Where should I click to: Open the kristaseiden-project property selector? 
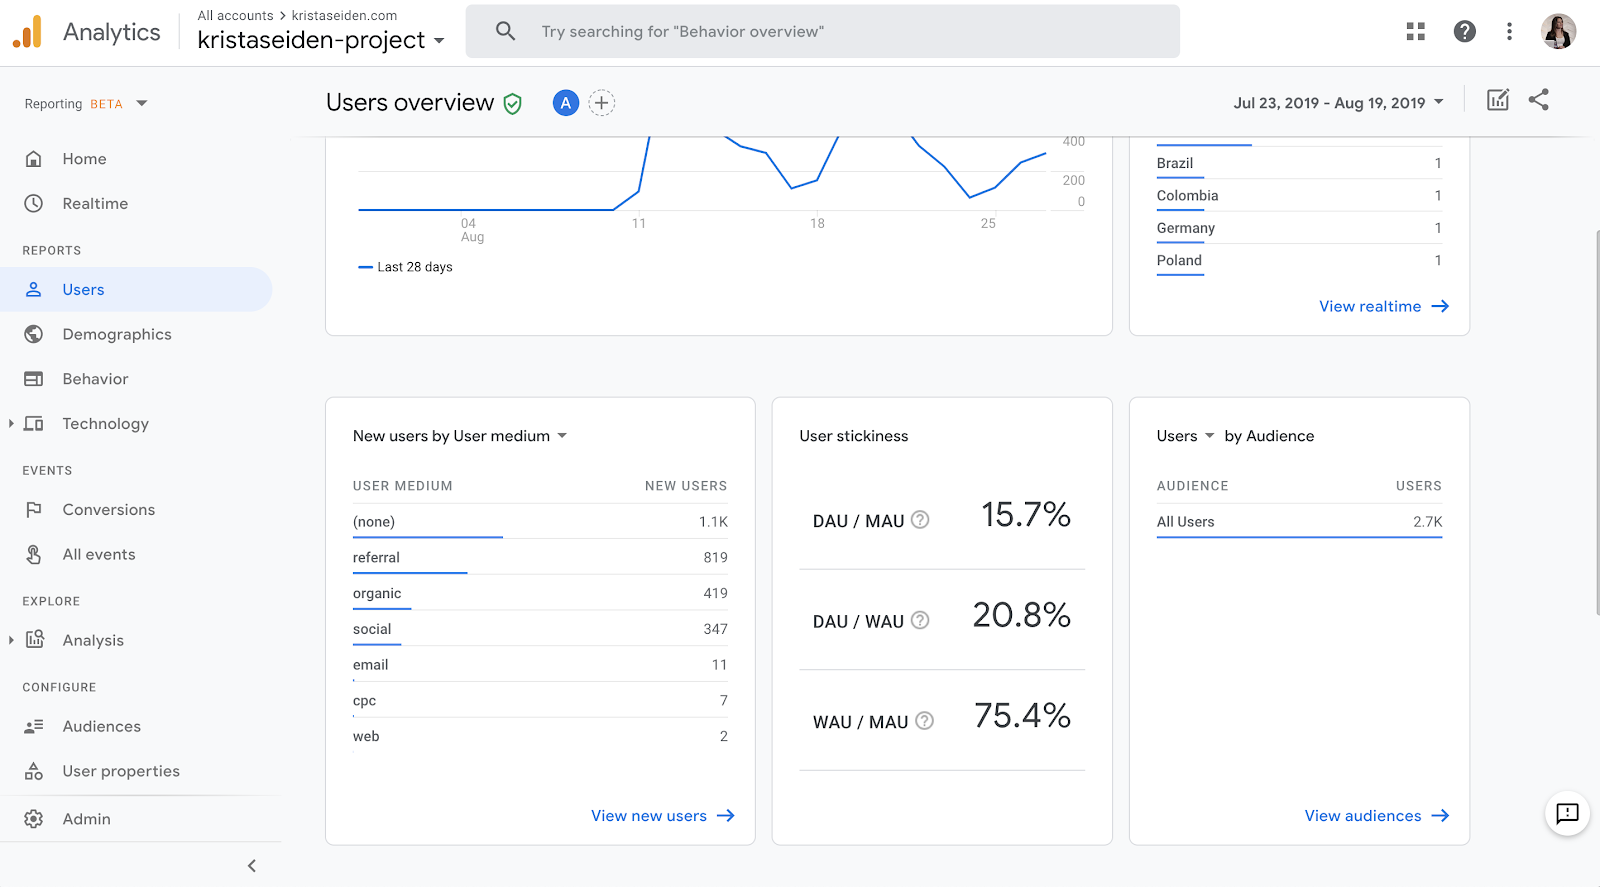pyautogui.click(x=320, y=40)
